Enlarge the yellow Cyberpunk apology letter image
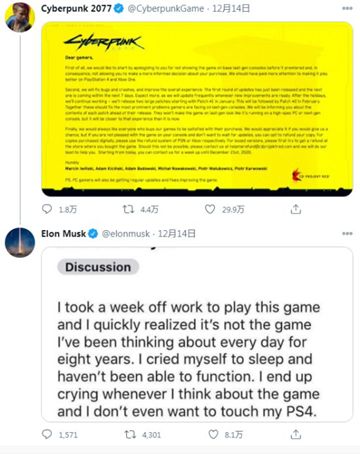Viewport: 360px width, 454px height. [x=197, y=109]
